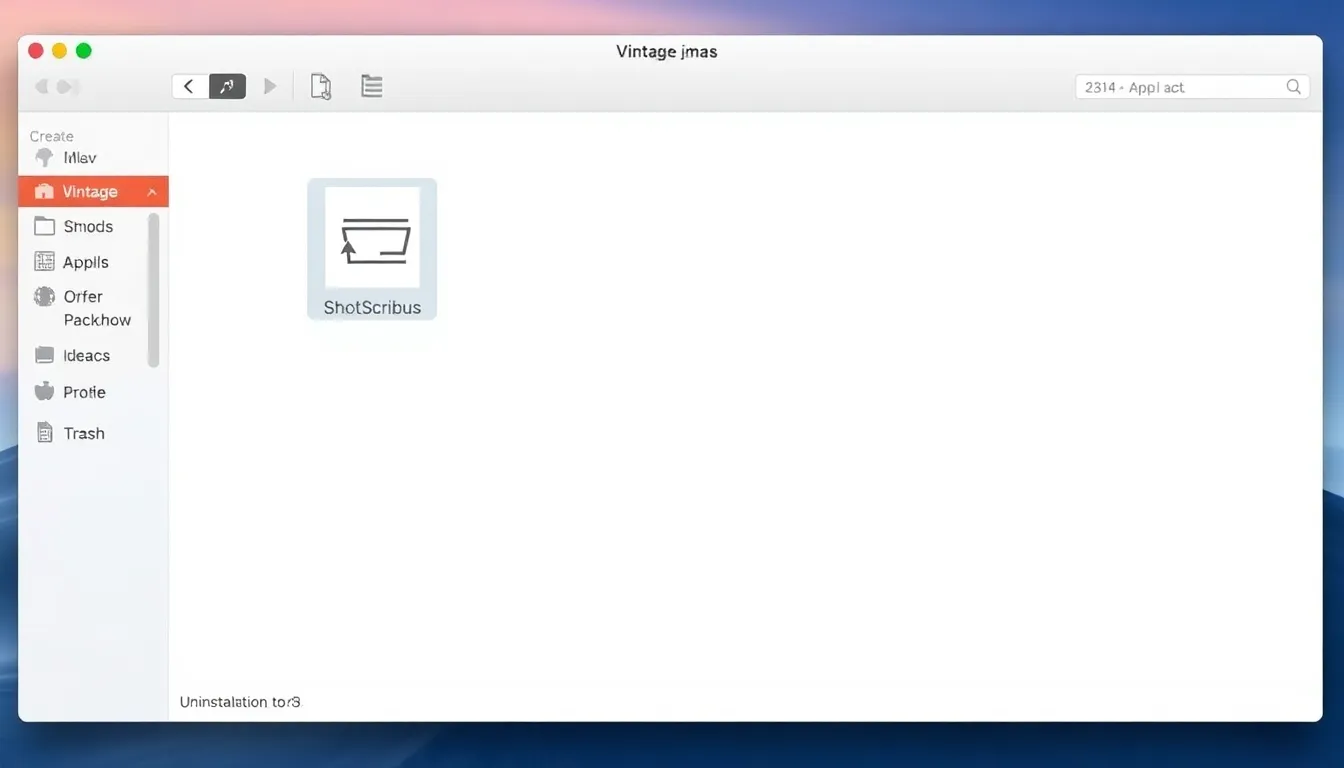
Task: Select the list view icon
Action: click(372, 87)
